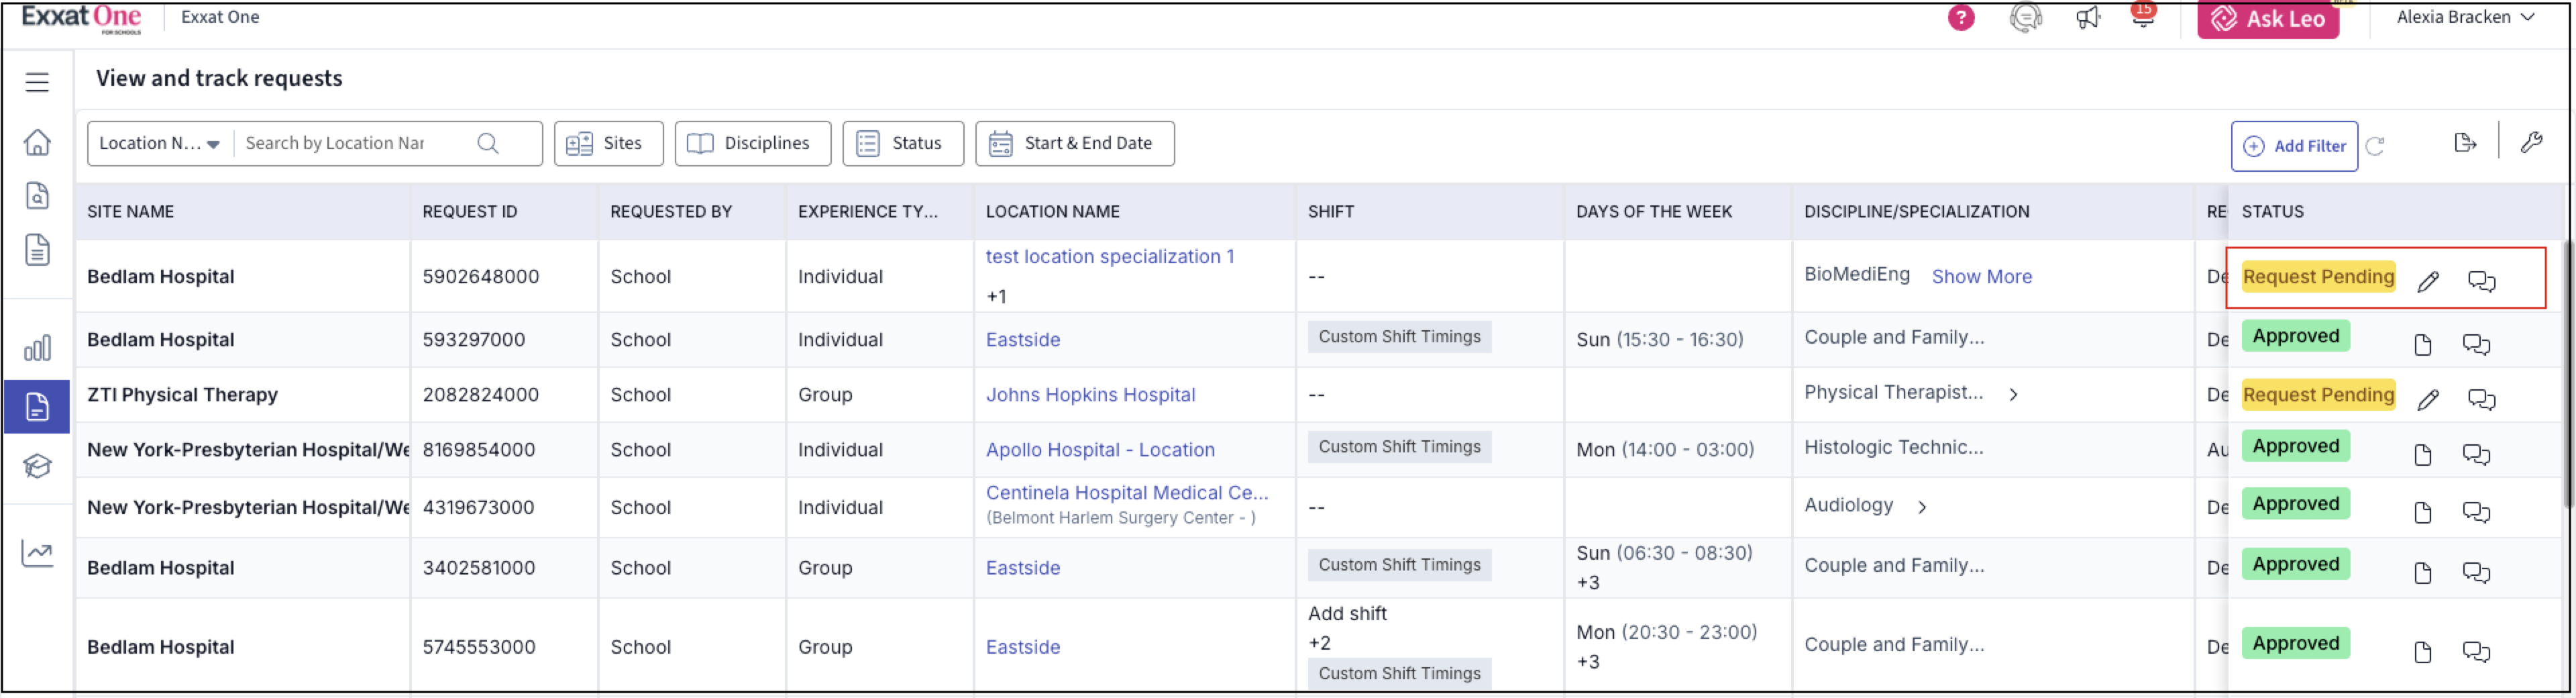Click the refresh filters icon

click(x=2376, y=146)
